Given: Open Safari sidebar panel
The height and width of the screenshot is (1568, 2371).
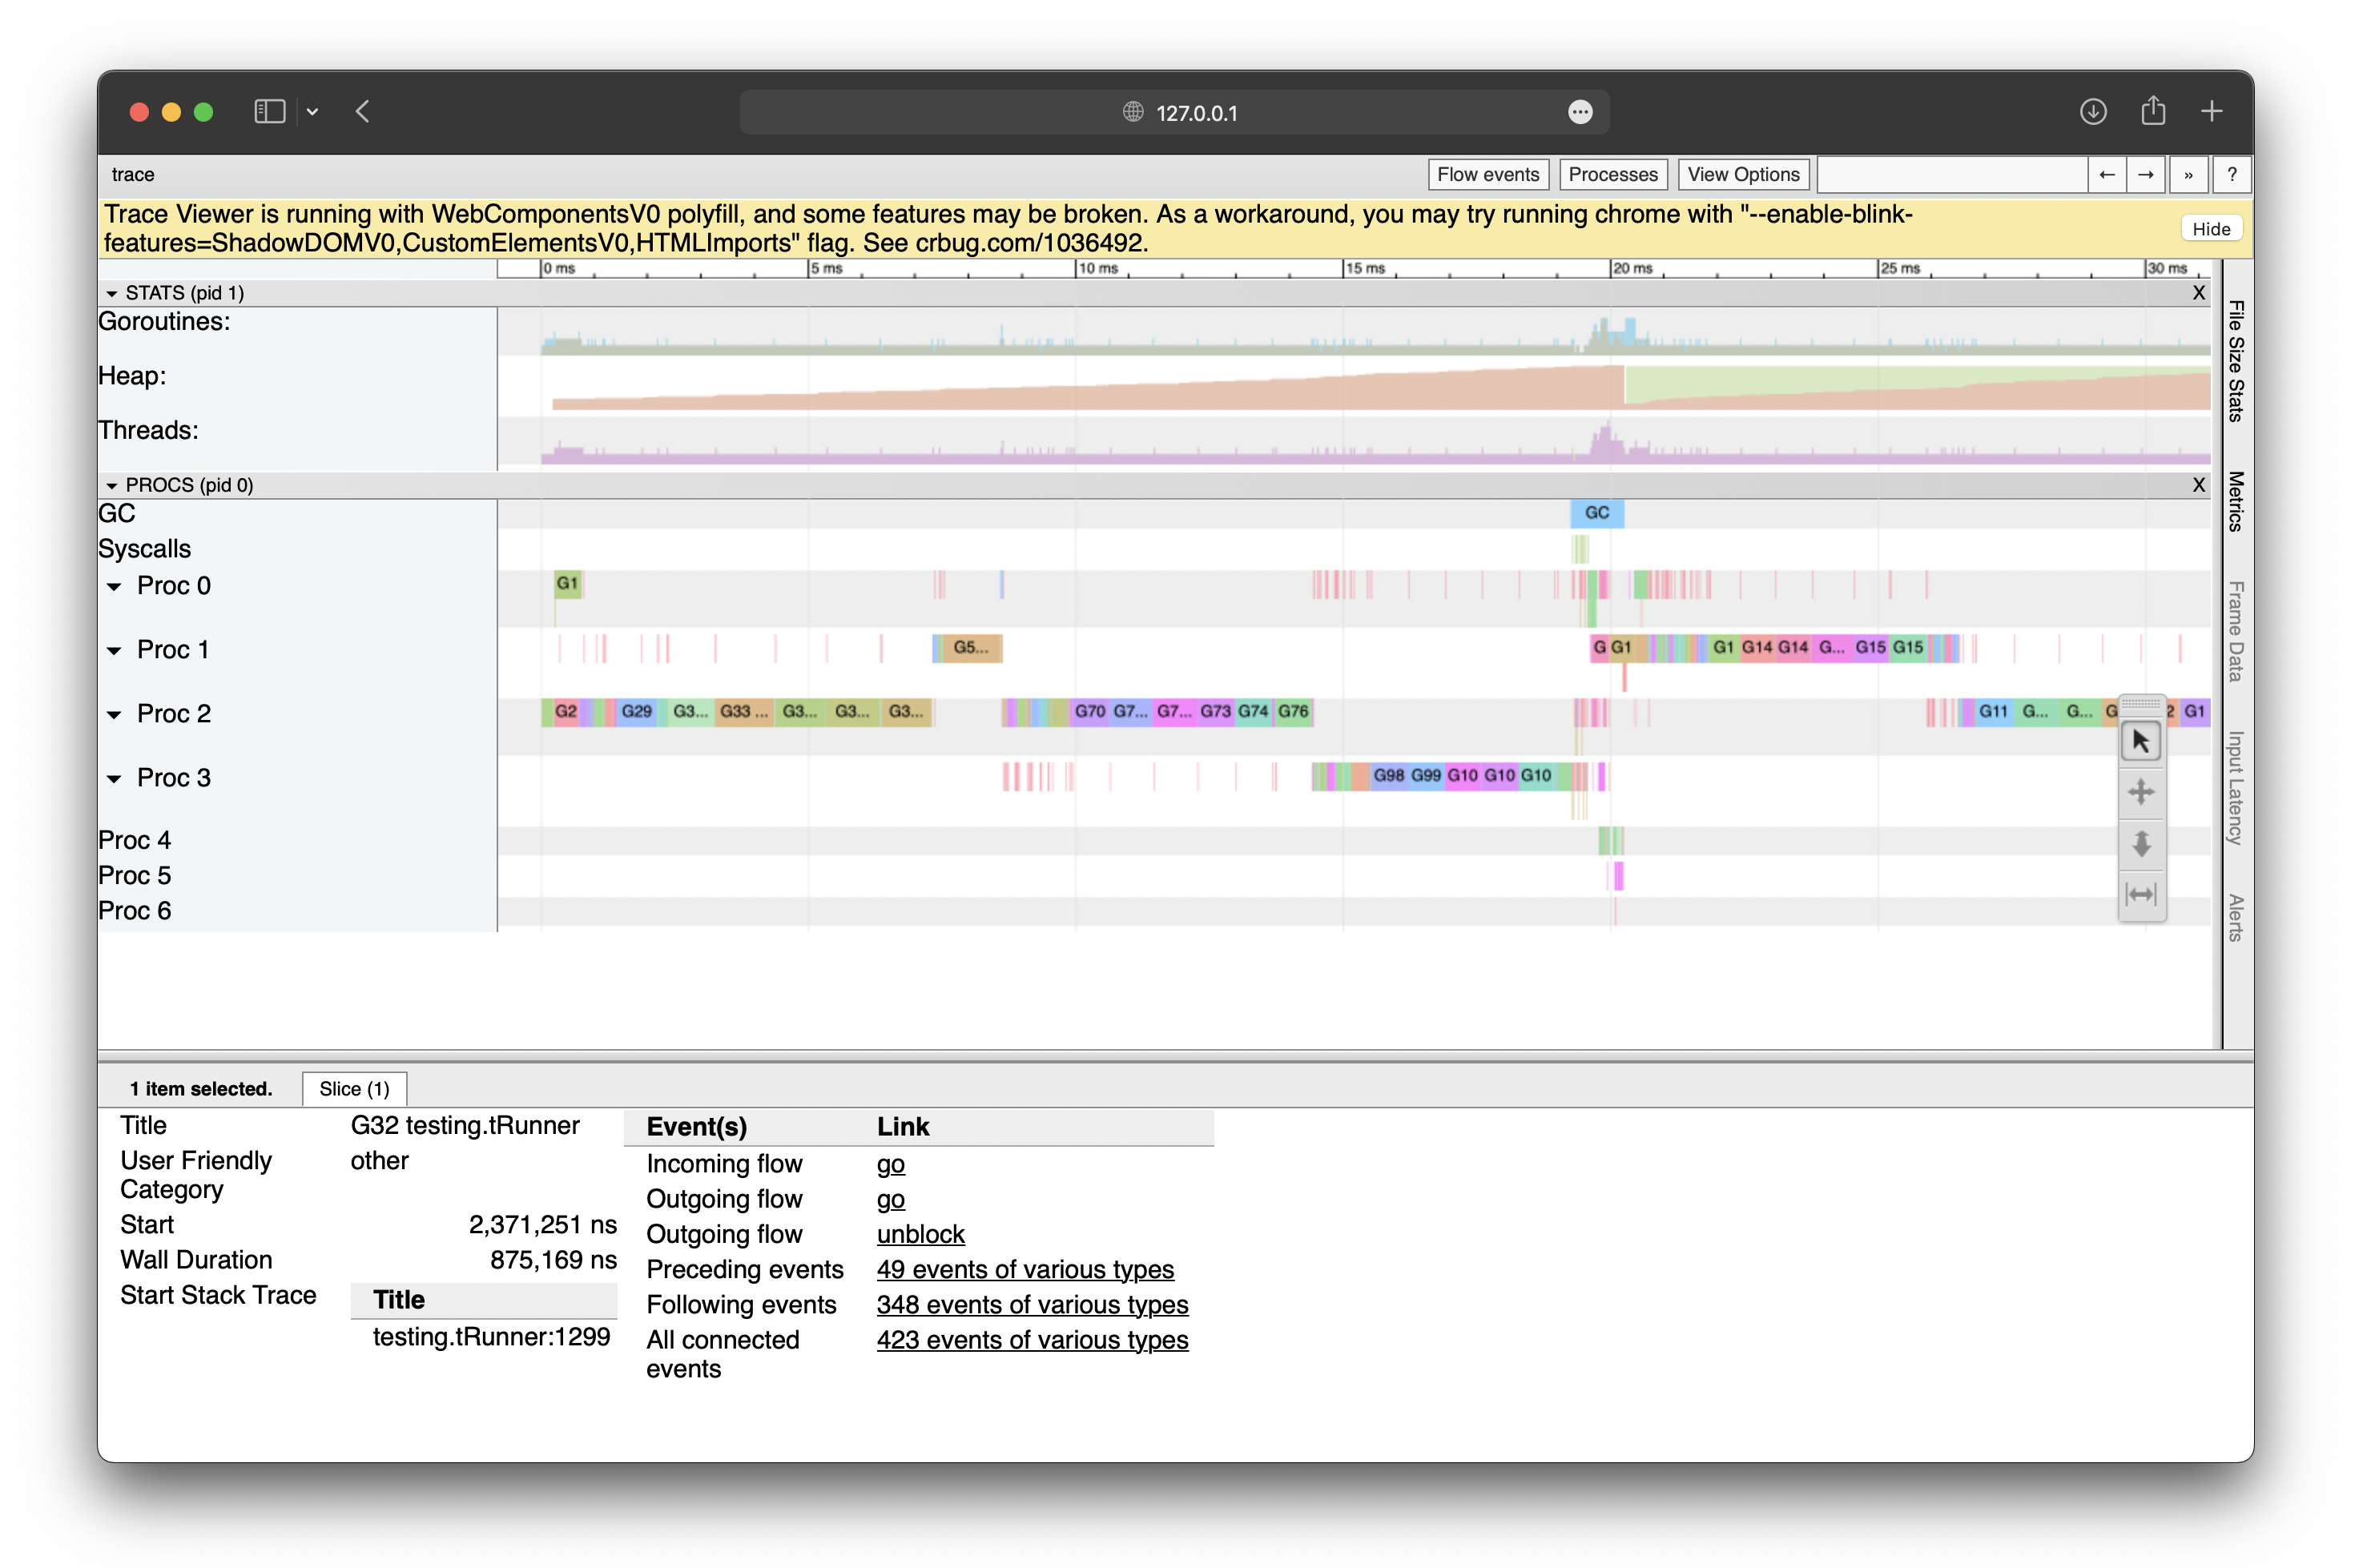Looking at the screenshot, I should pyautogui.click(x=269, y=112).
